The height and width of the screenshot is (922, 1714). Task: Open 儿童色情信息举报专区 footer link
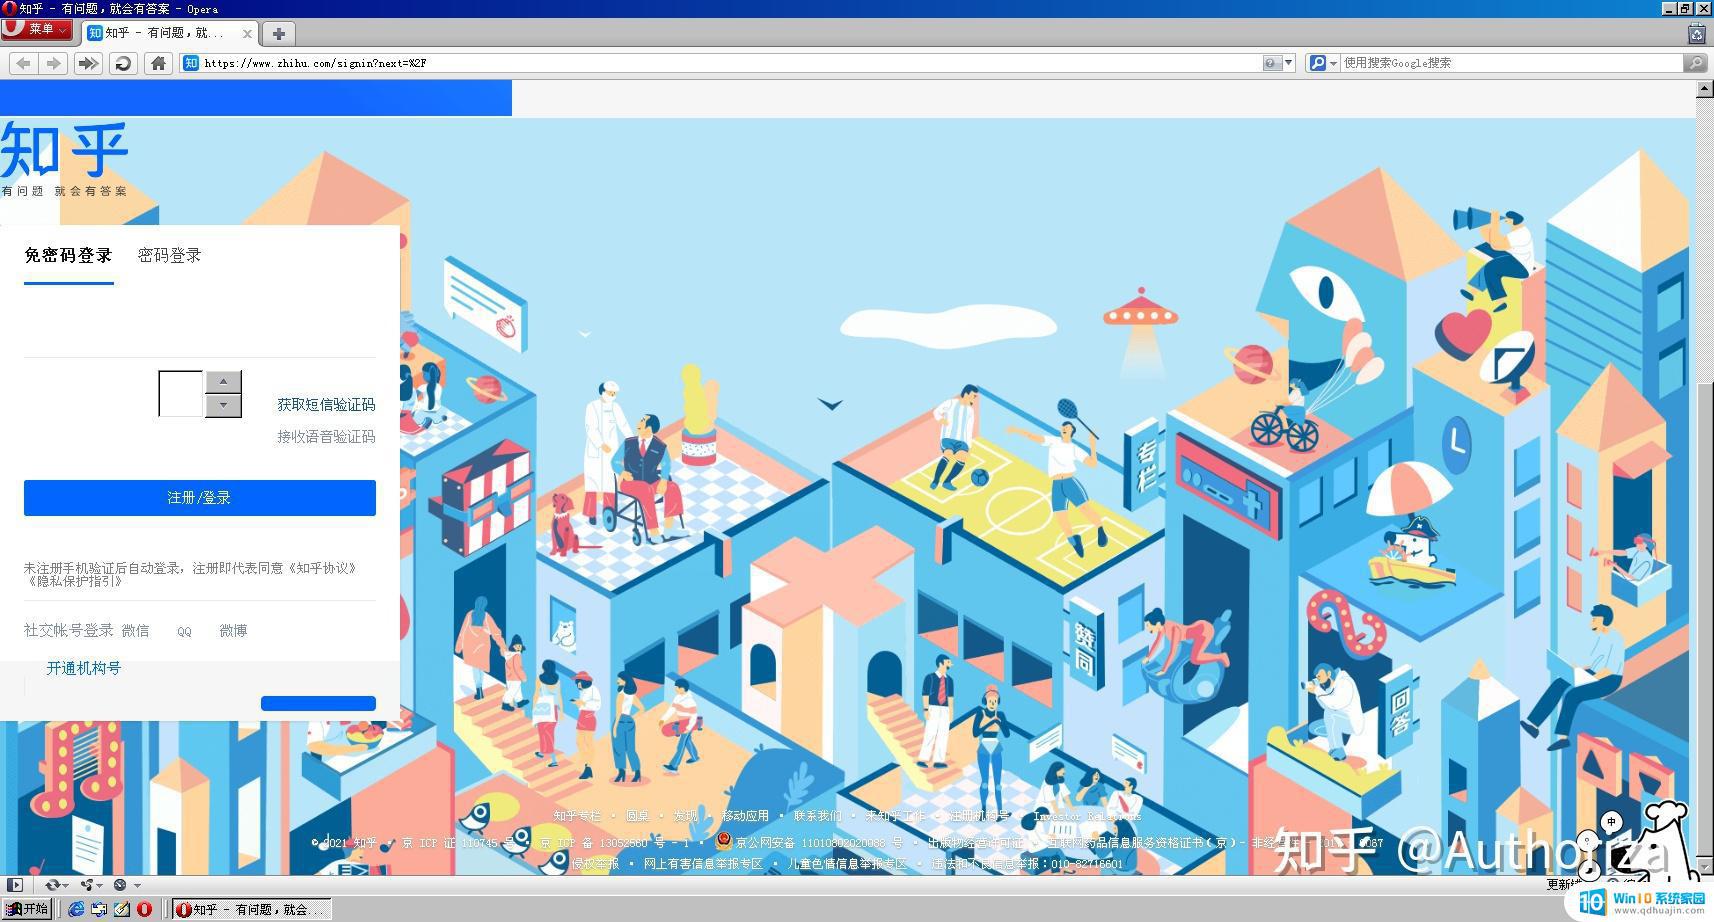pos(847,864)
